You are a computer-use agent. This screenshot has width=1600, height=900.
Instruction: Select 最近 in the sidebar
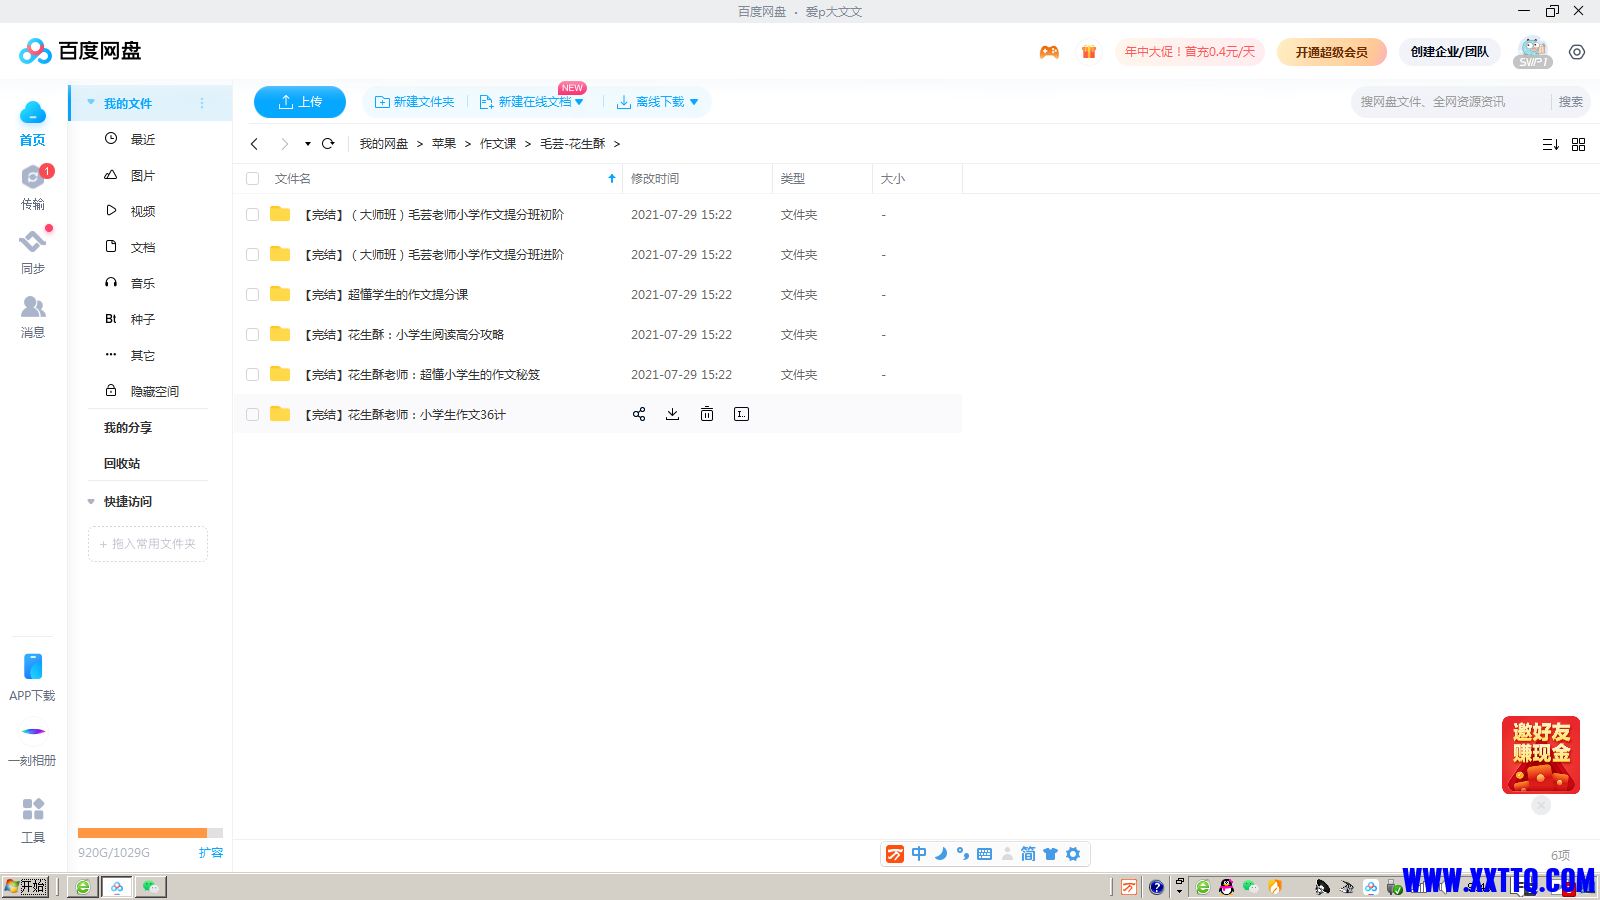[x=143, y=139]
